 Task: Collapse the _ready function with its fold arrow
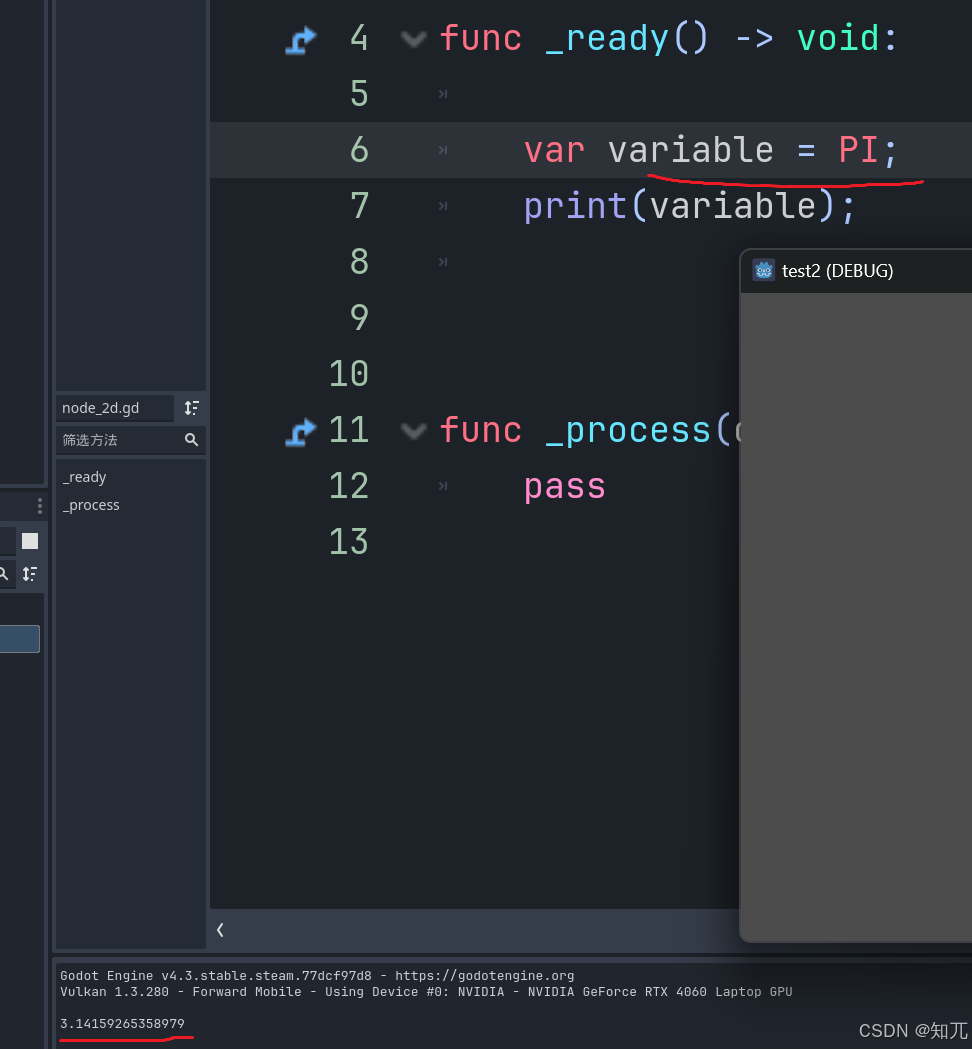413,38
